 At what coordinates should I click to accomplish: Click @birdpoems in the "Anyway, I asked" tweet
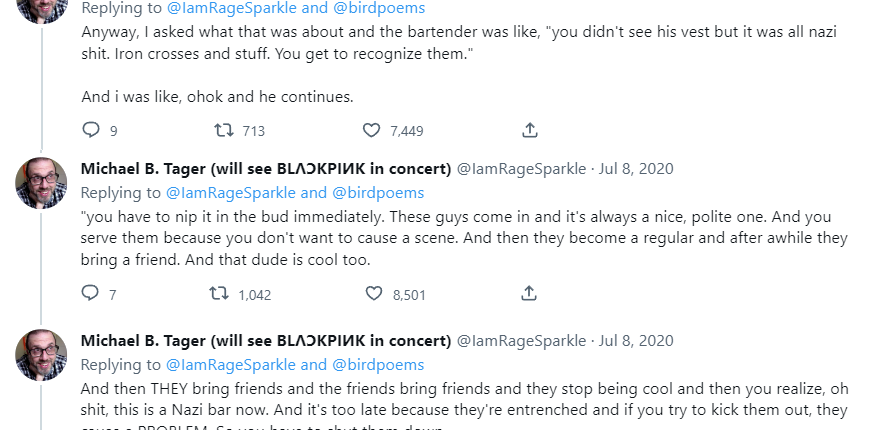point(378,9)
